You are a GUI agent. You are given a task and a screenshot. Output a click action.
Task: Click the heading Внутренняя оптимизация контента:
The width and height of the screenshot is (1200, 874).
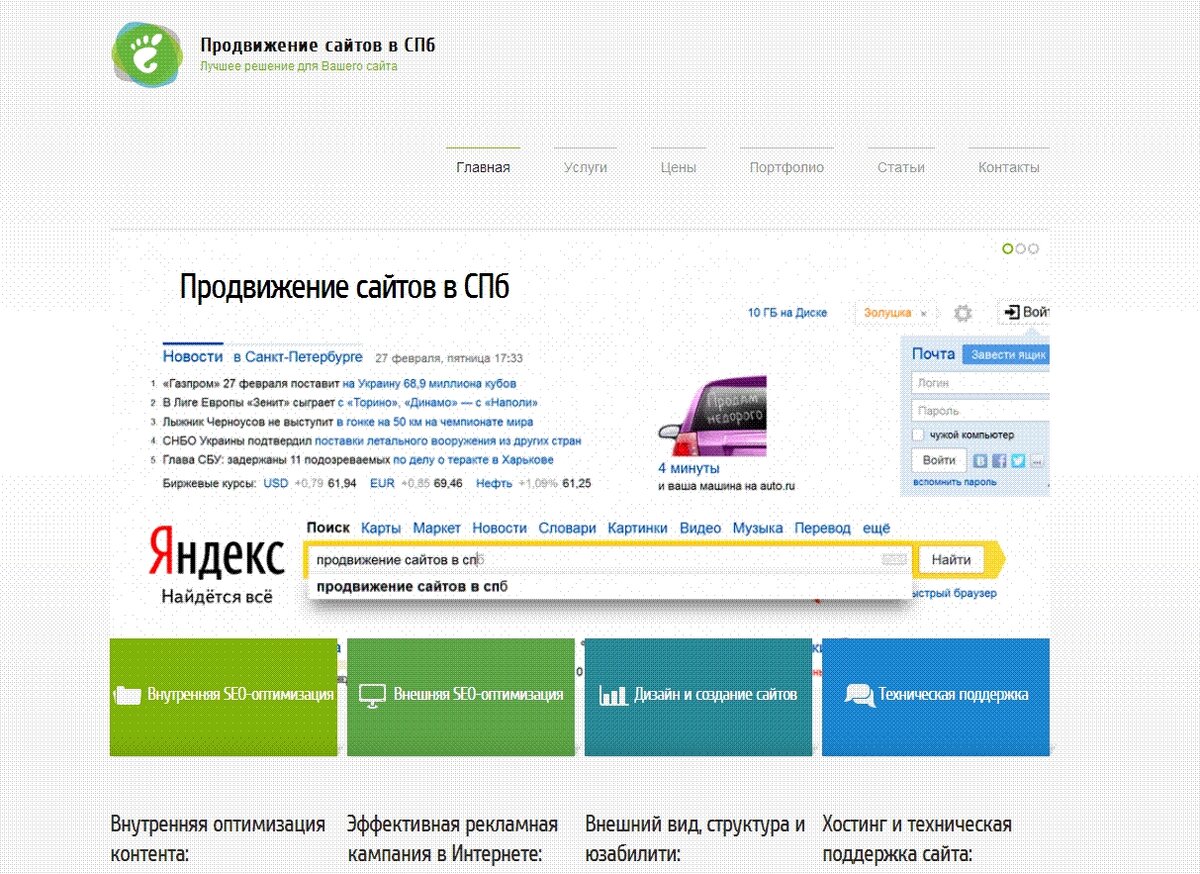[218, 840]
